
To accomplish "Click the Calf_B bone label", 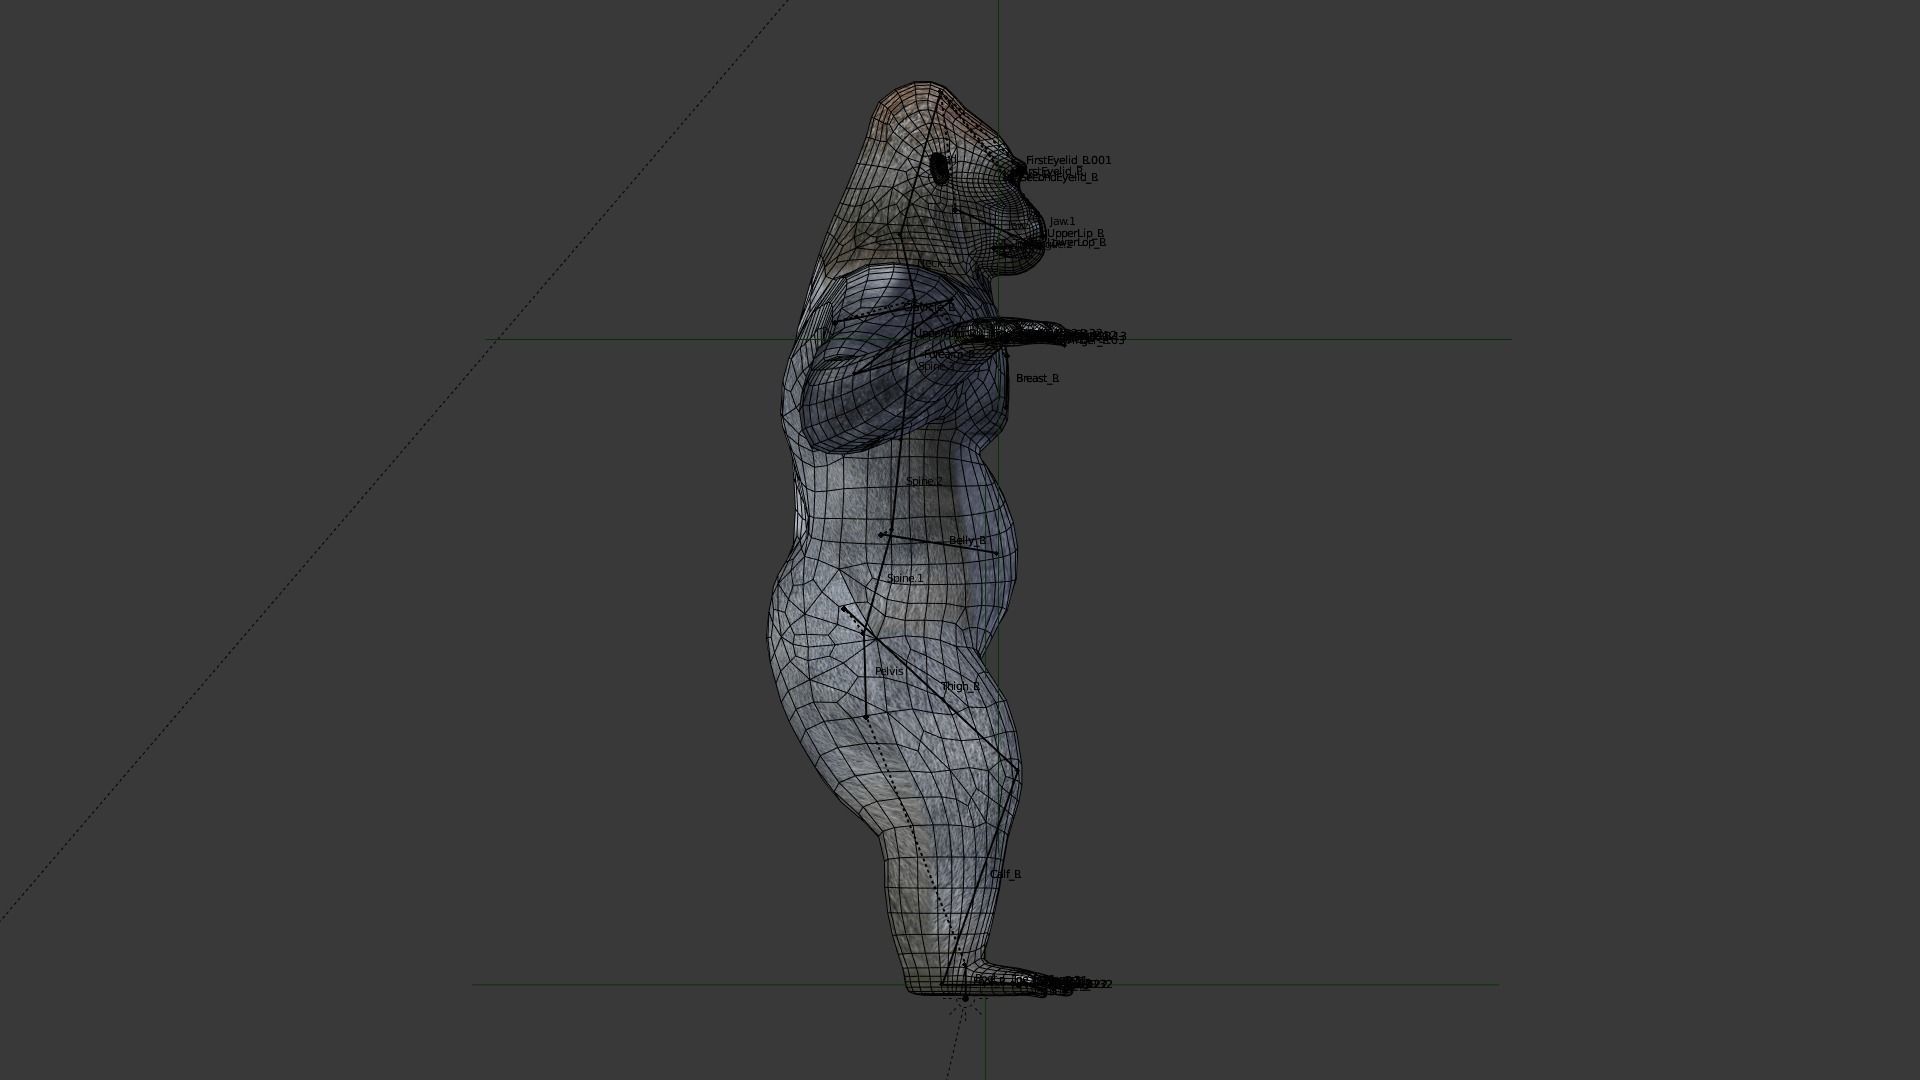I will coord(1005,874).
